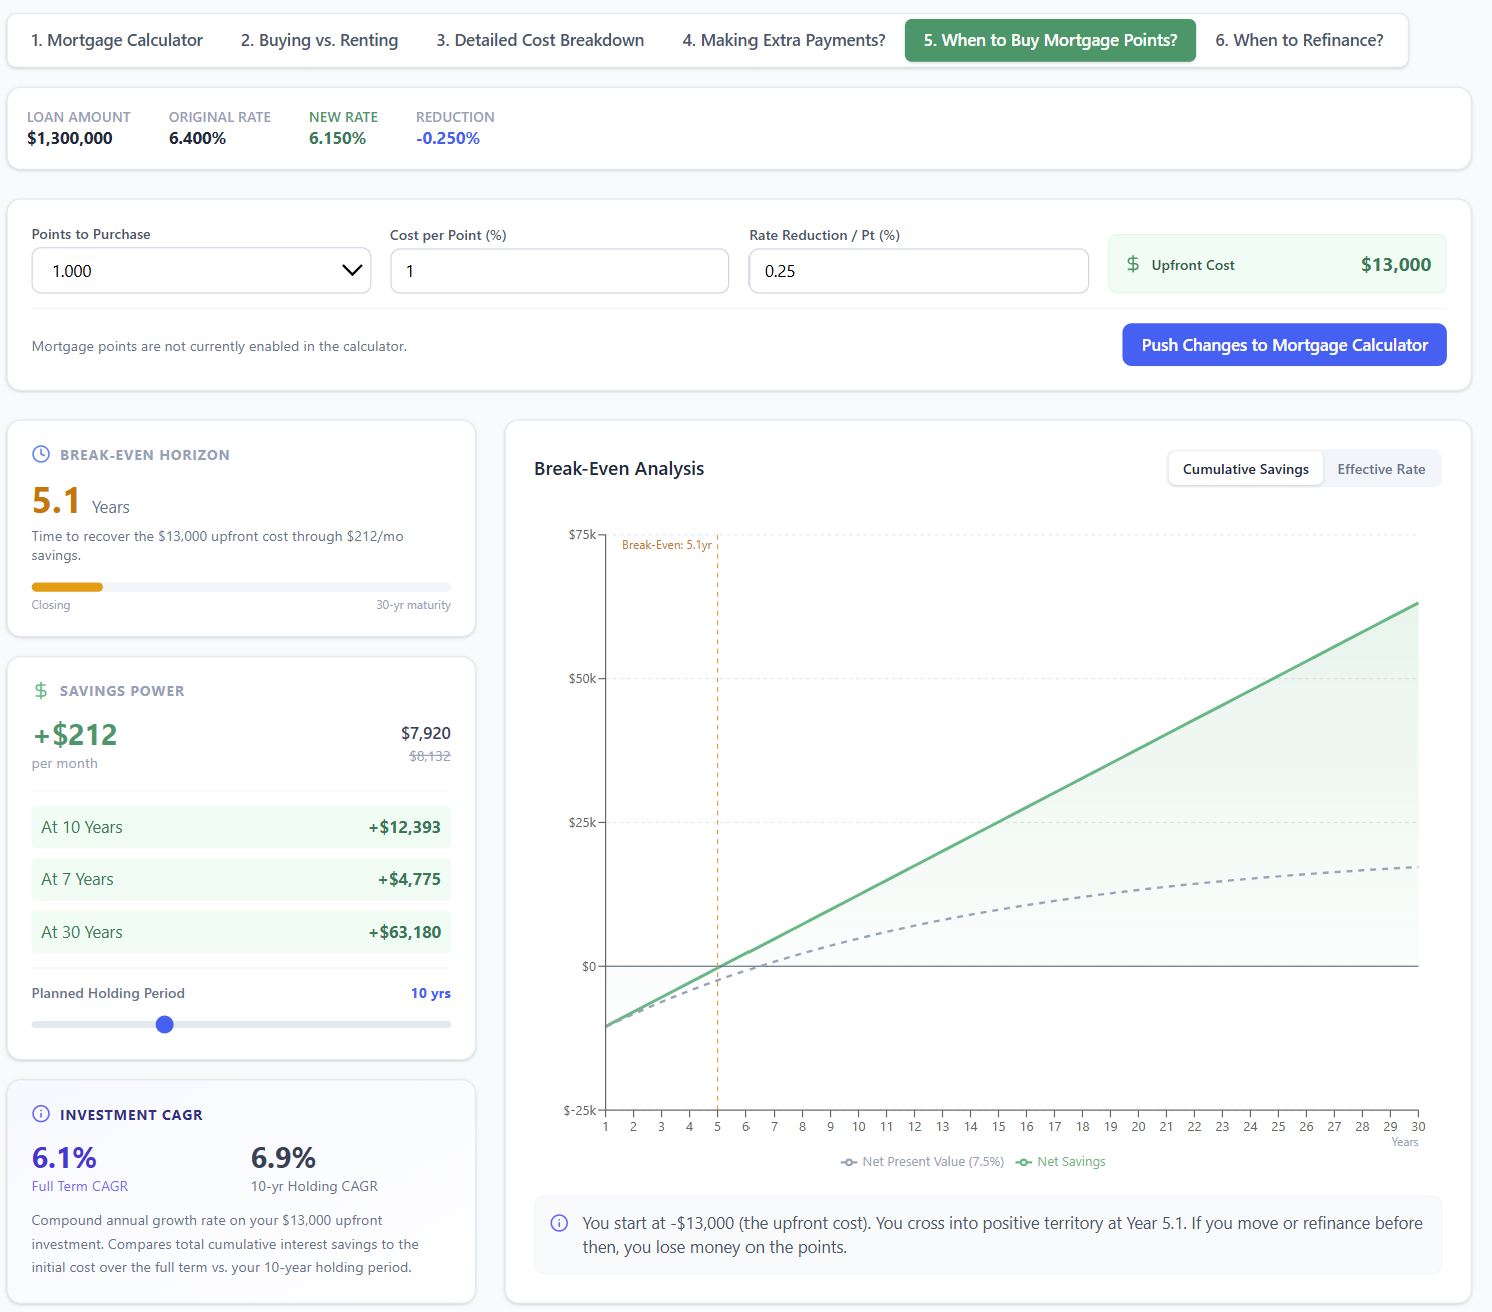Screen dimensions: 1492x1312
Task: Click the Net Present Value legend marker
Action: point(849,1162)
